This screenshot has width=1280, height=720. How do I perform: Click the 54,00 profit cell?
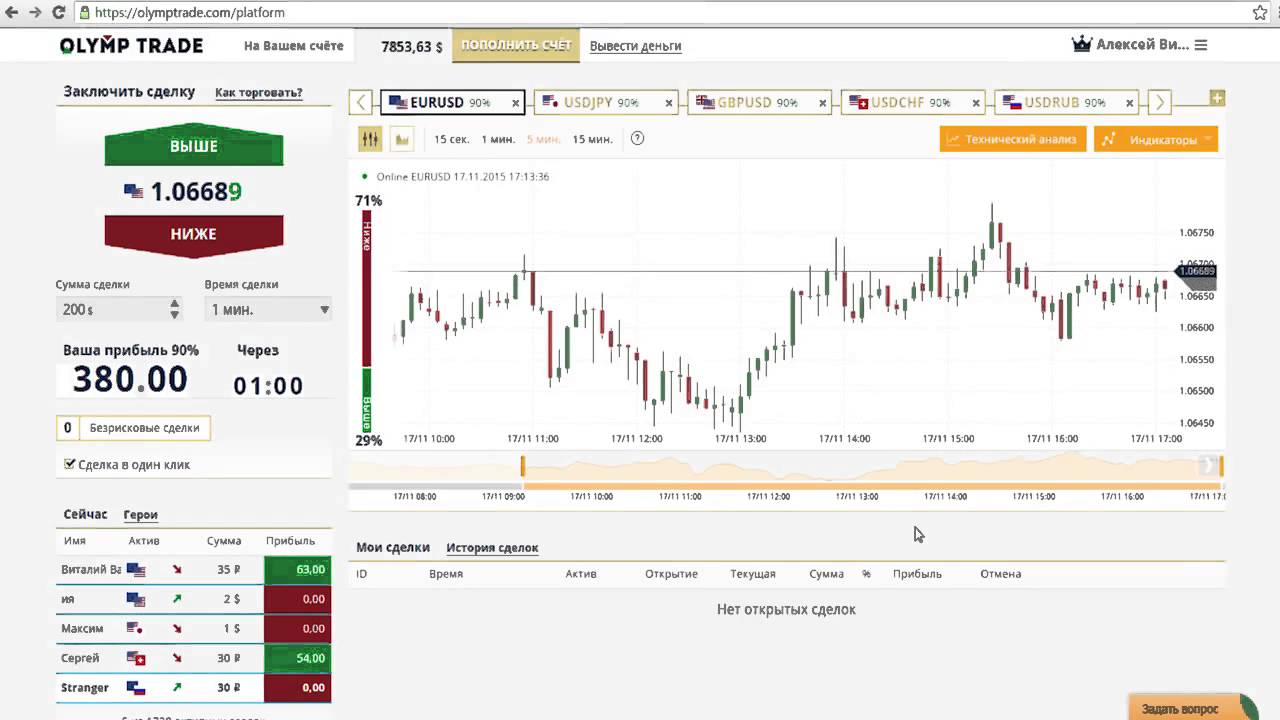pos(297,658)
